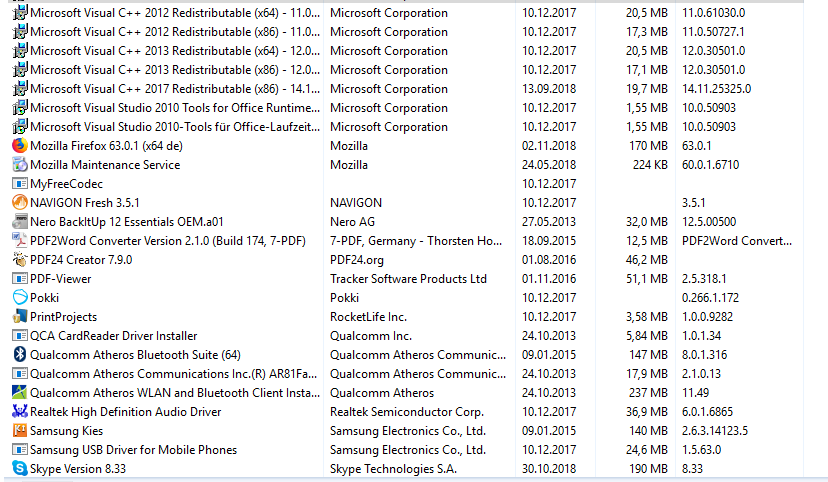Select Skype Version 8.33 program name

(x=78, y=469)
